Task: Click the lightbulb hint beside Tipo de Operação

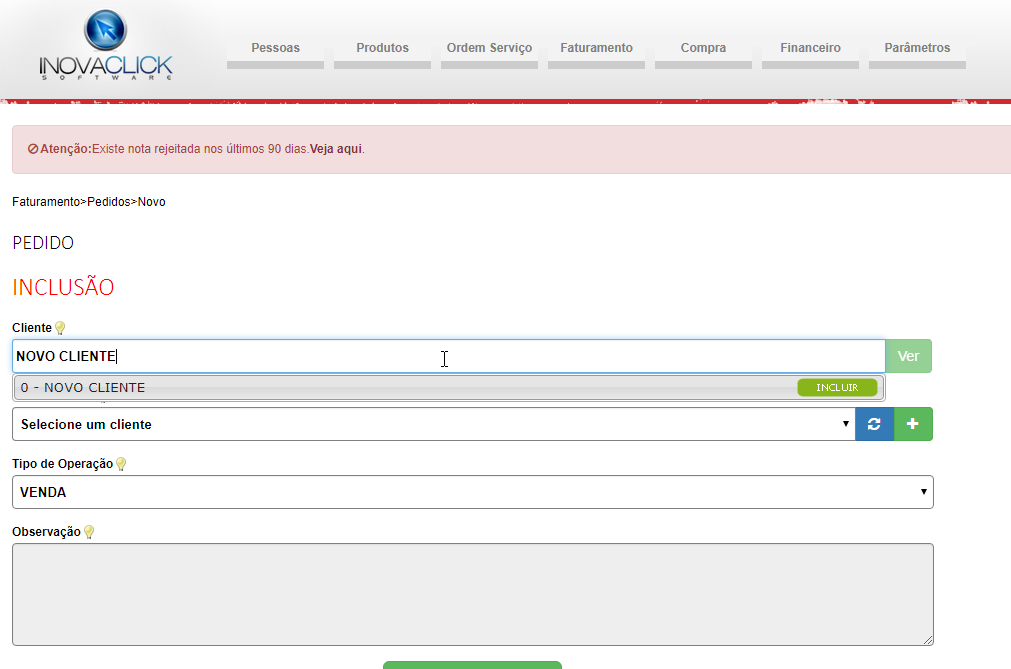Action: coord(121,464)
